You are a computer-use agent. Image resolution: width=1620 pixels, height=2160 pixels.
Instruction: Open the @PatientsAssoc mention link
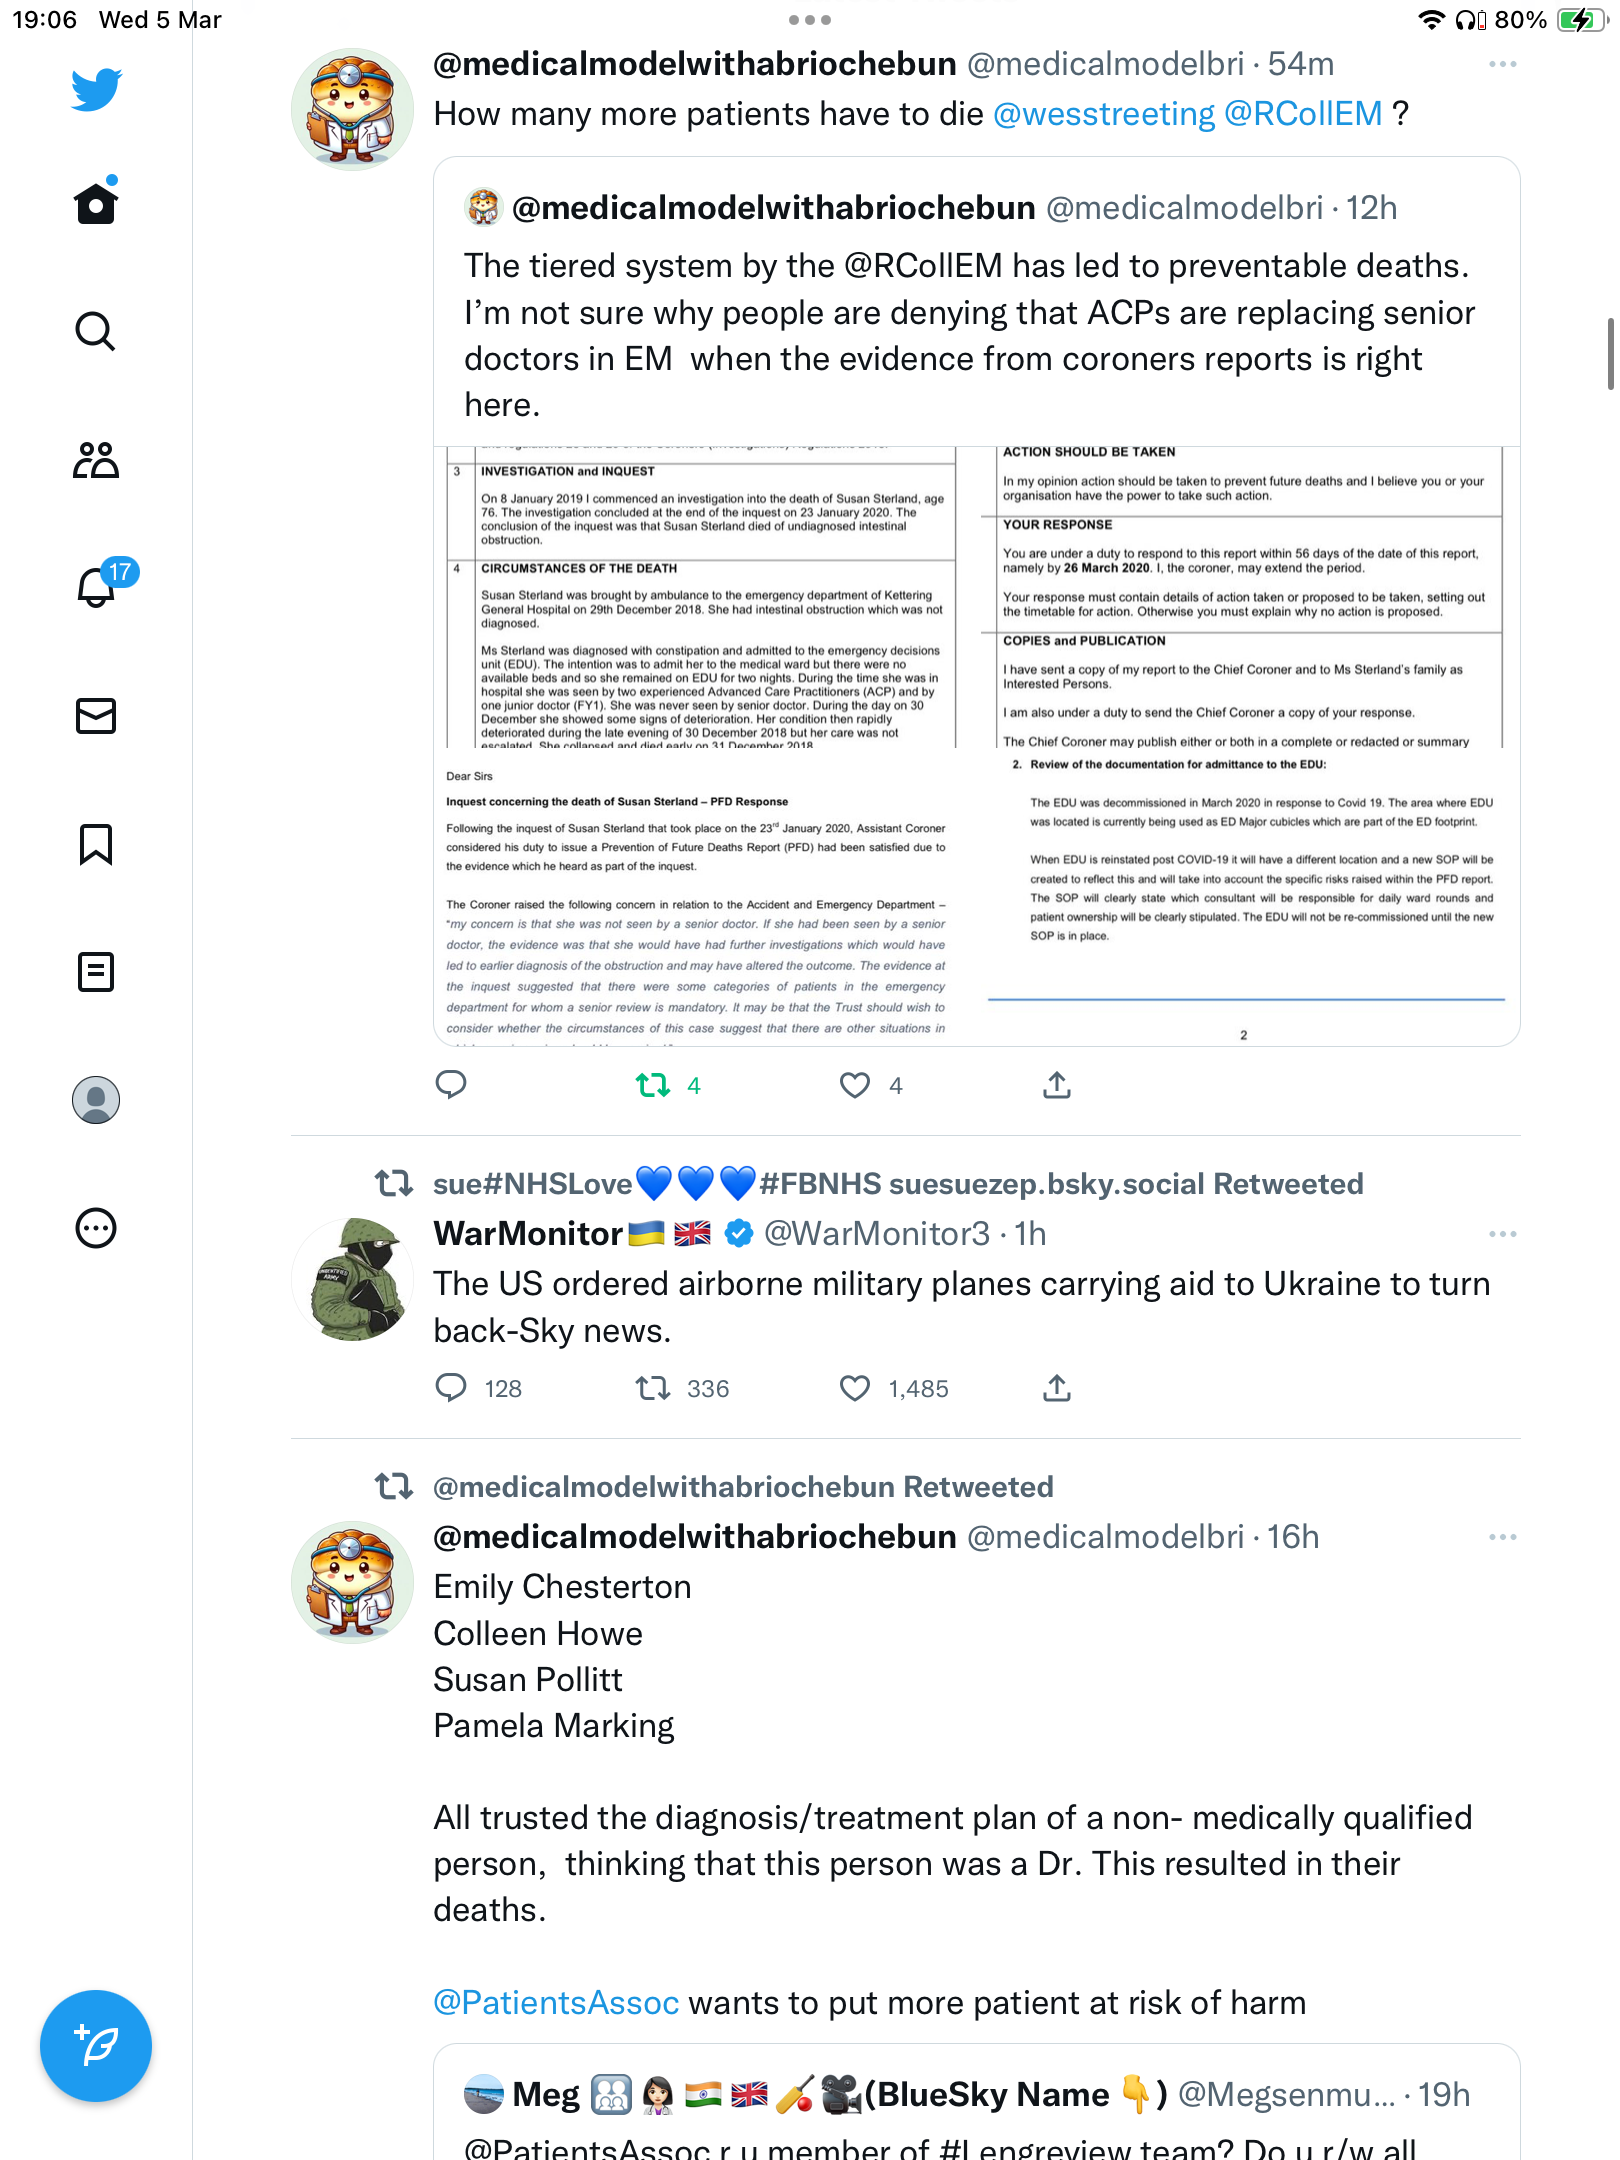pos(556,2003)
